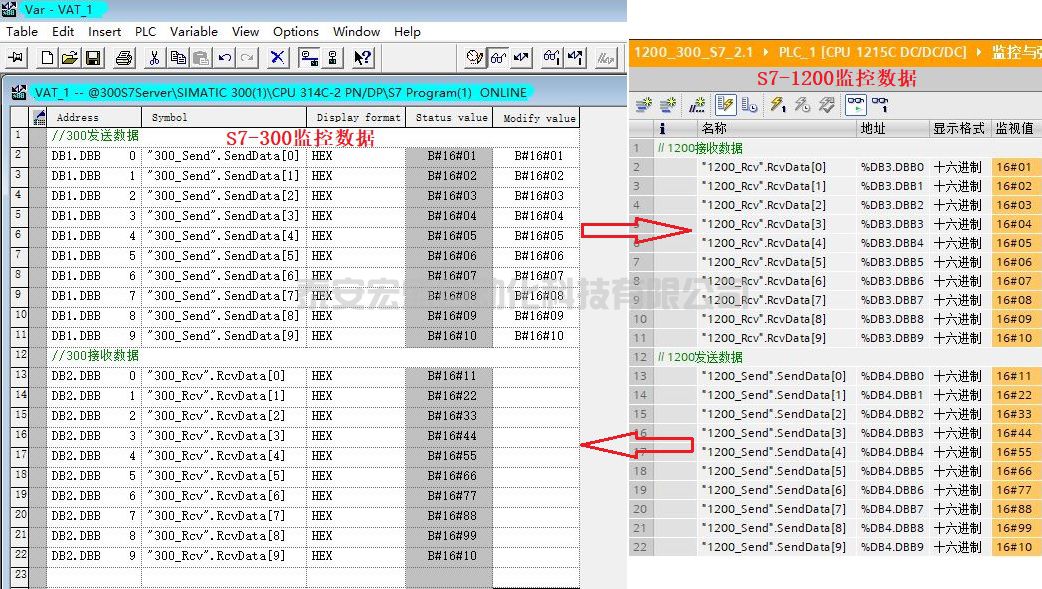Toggle Monitor Variable glasses button in STEP 7
Viewport: 1042px width, 589px height.
coord(498,58)
